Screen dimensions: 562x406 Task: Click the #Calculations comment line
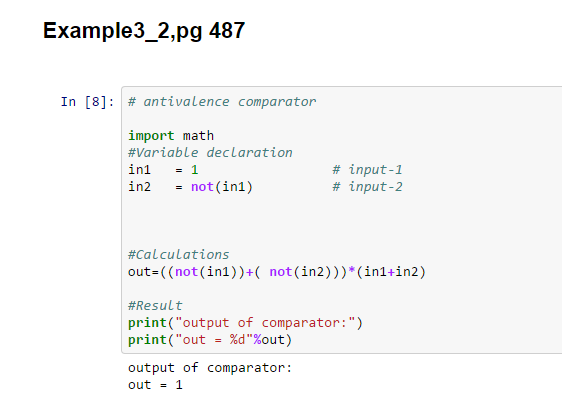pyautogui.click(x=178, y=255)
